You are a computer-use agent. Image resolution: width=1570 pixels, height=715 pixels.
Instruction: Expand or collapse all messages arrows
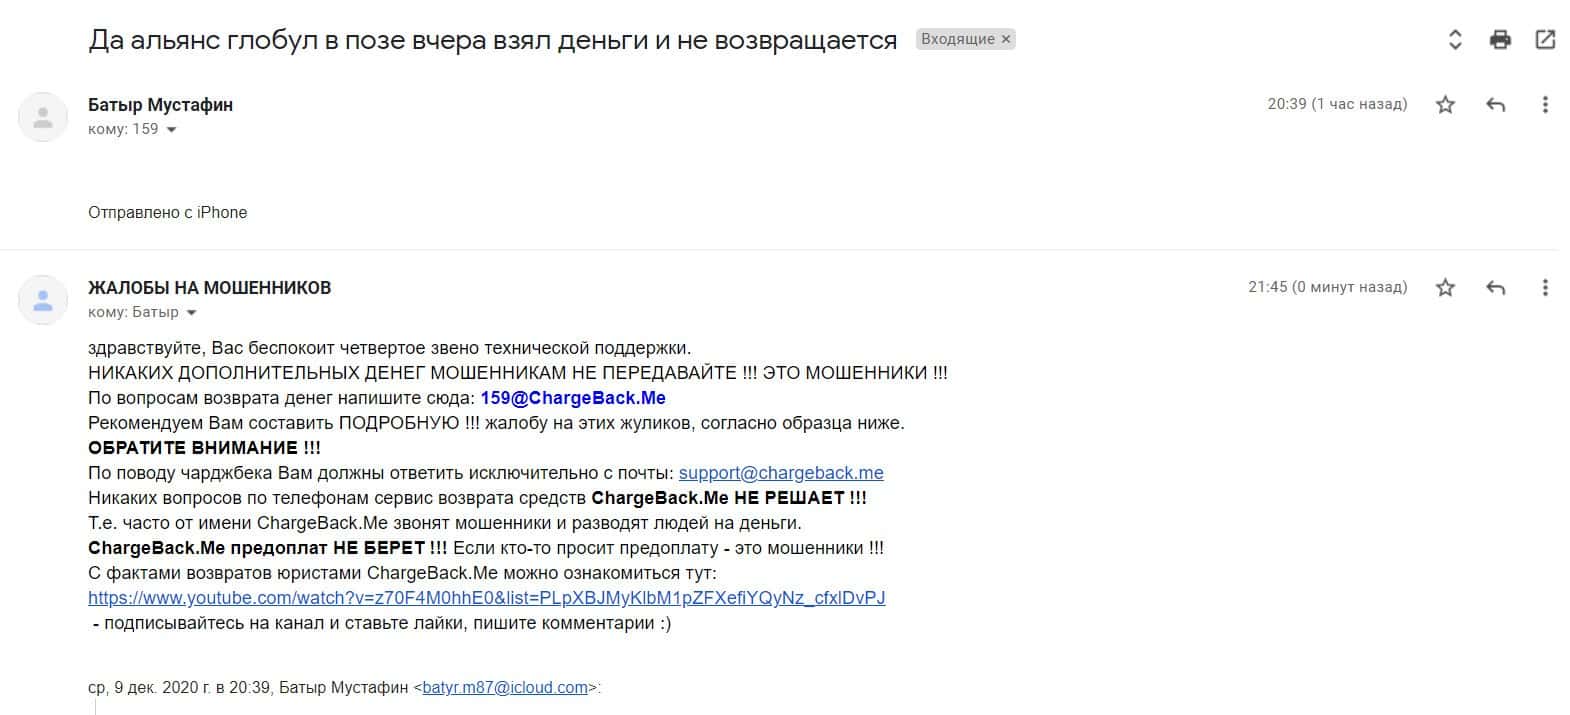point(1455,40)
